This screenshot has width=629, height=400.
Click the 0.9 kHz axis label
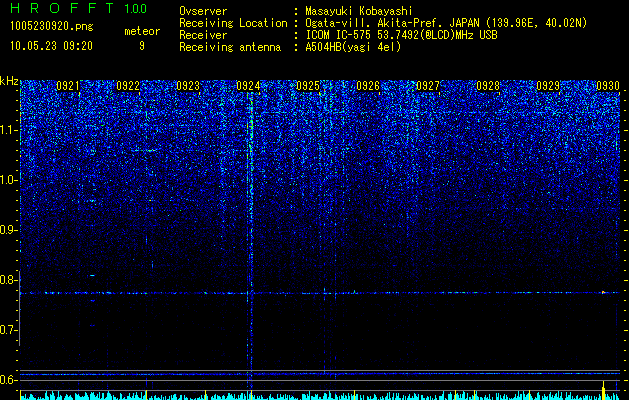pos(9,230)
